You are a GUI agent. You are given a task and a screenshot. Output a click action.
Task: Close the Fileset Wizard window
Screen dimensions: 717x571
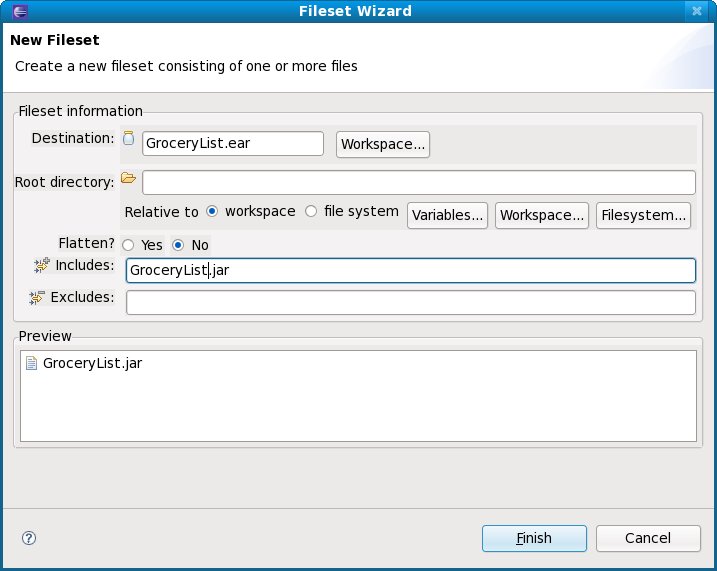pos(696,11)
